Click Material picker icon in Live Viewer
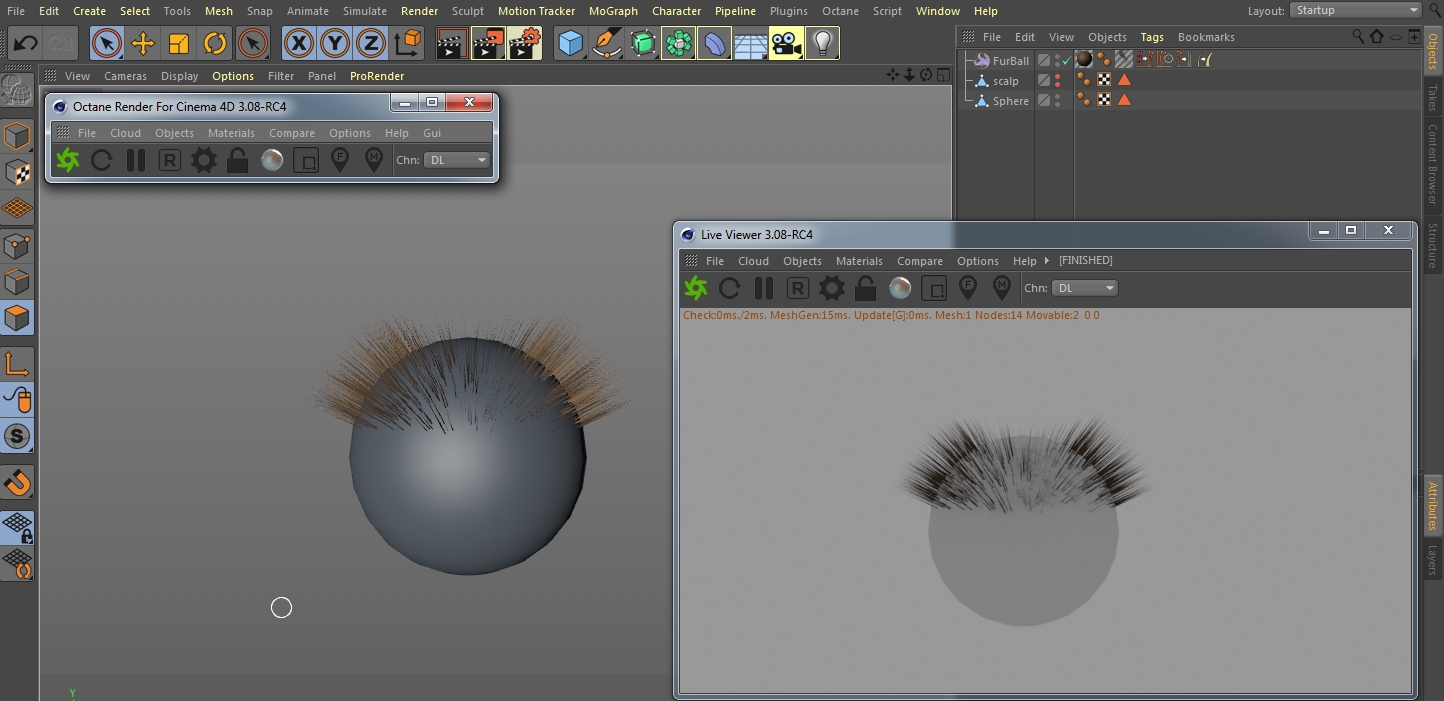This screenshot has width=1444, height=701. tap(1002, 289)
